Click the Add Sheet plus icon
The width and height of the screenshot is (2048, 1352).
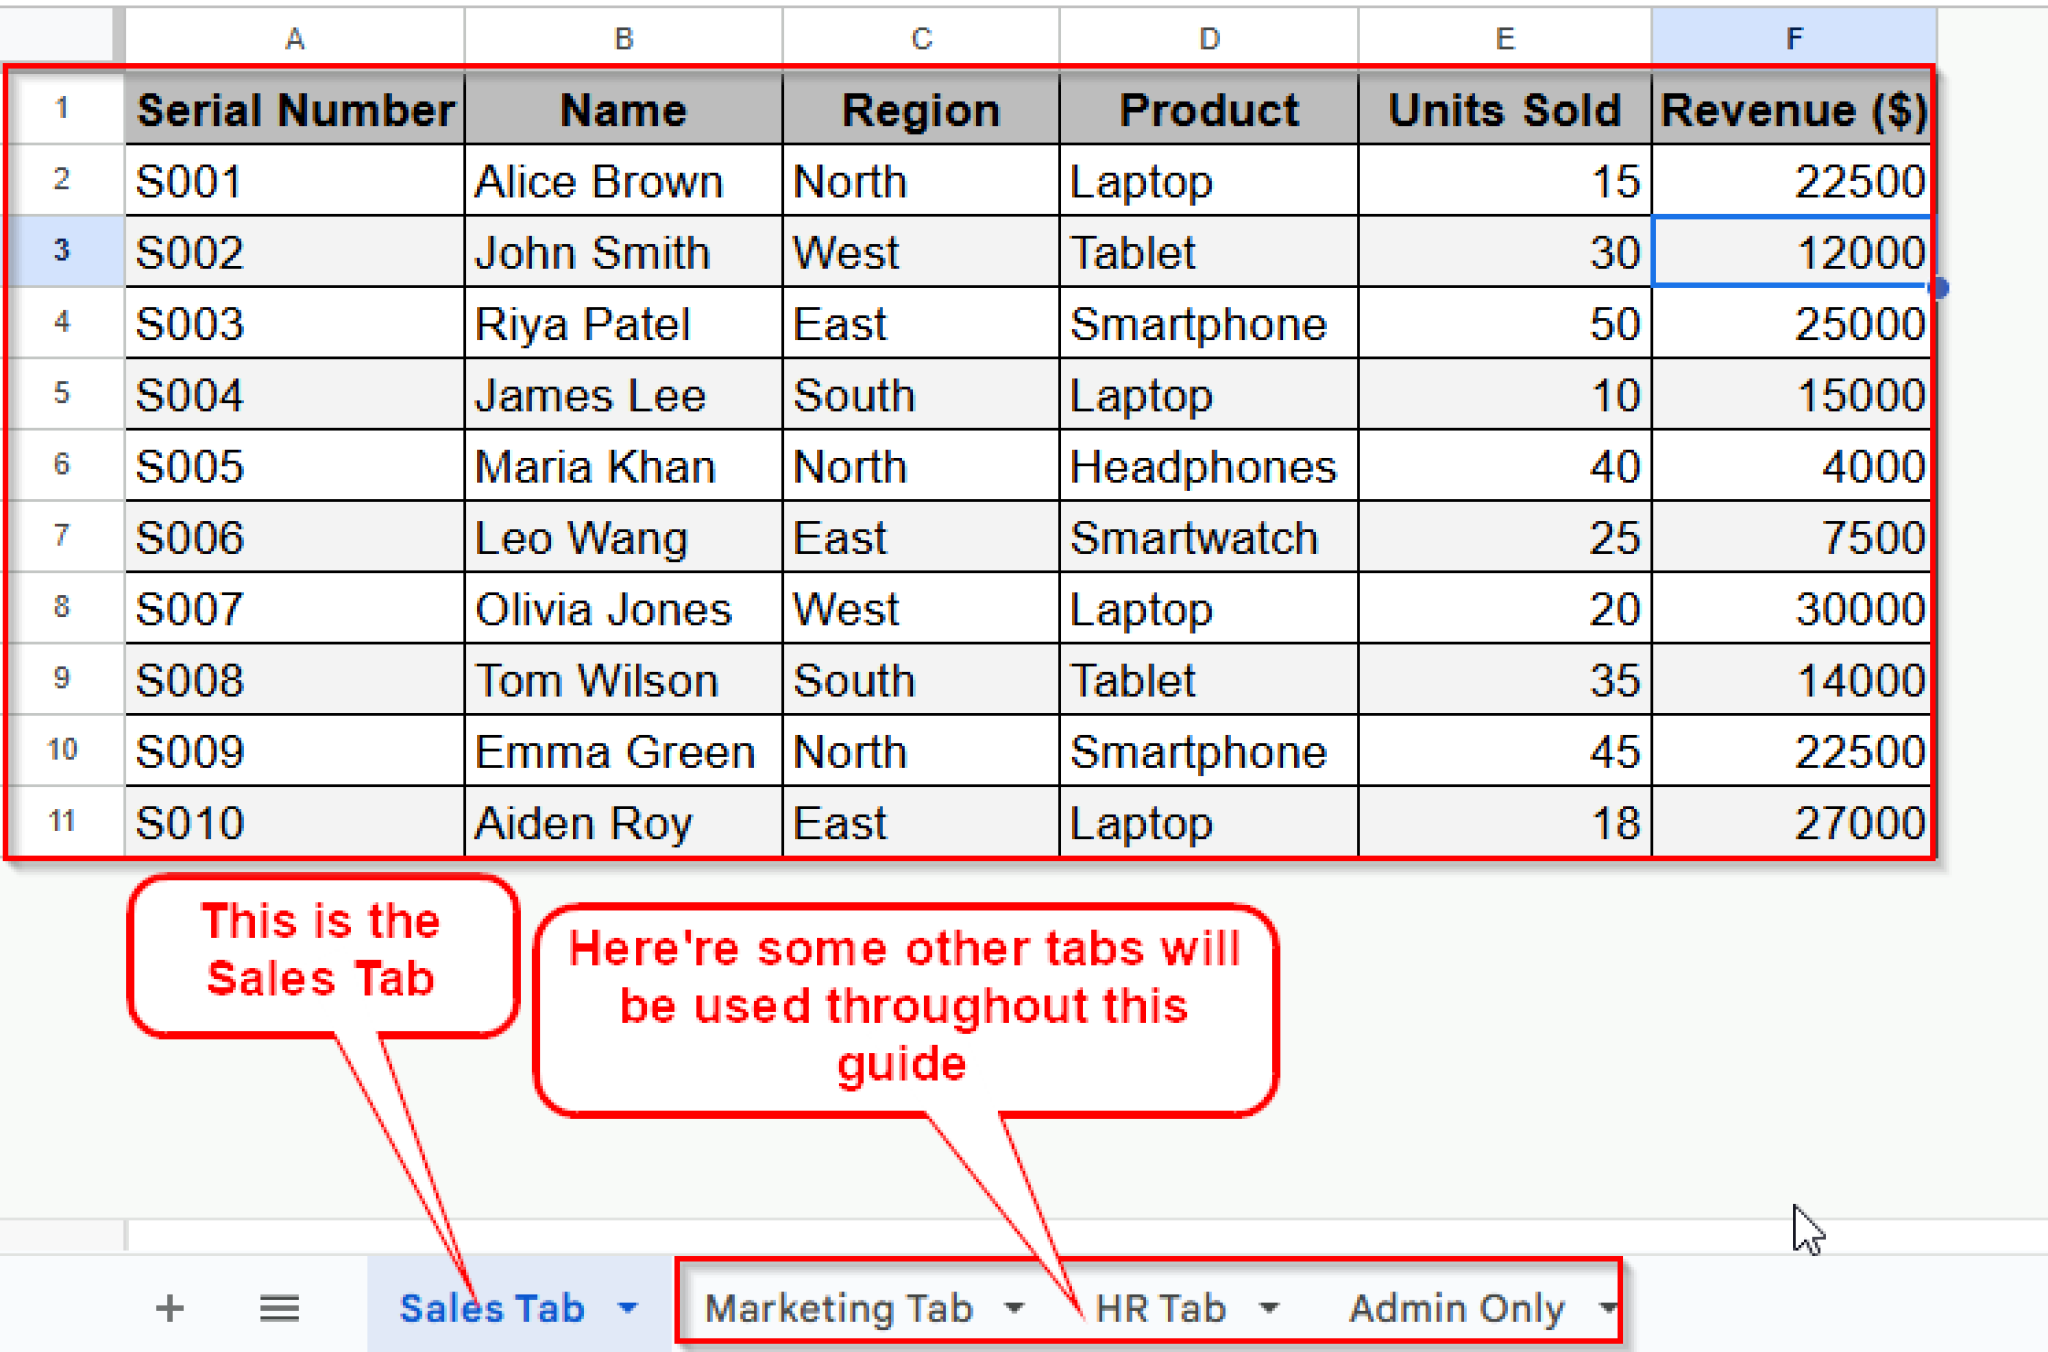tap(170, 1307)
